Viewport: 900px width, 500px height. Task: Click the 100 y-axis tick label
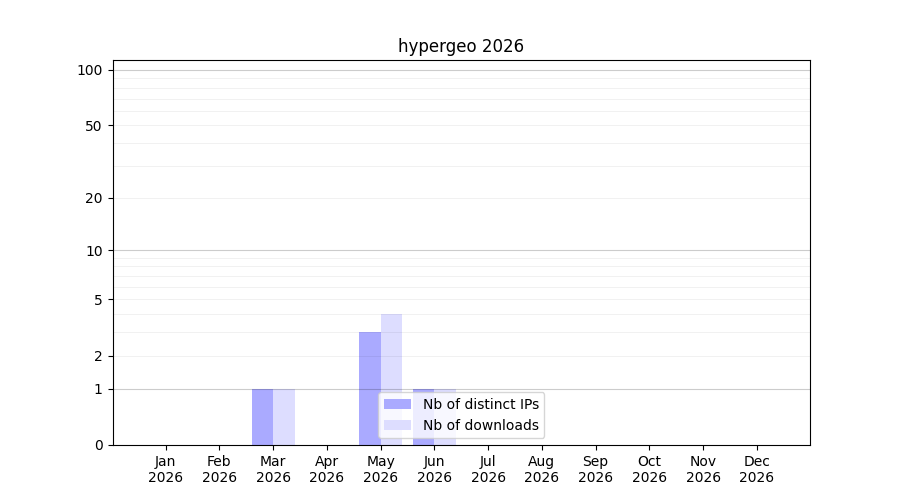coord(90,71)
